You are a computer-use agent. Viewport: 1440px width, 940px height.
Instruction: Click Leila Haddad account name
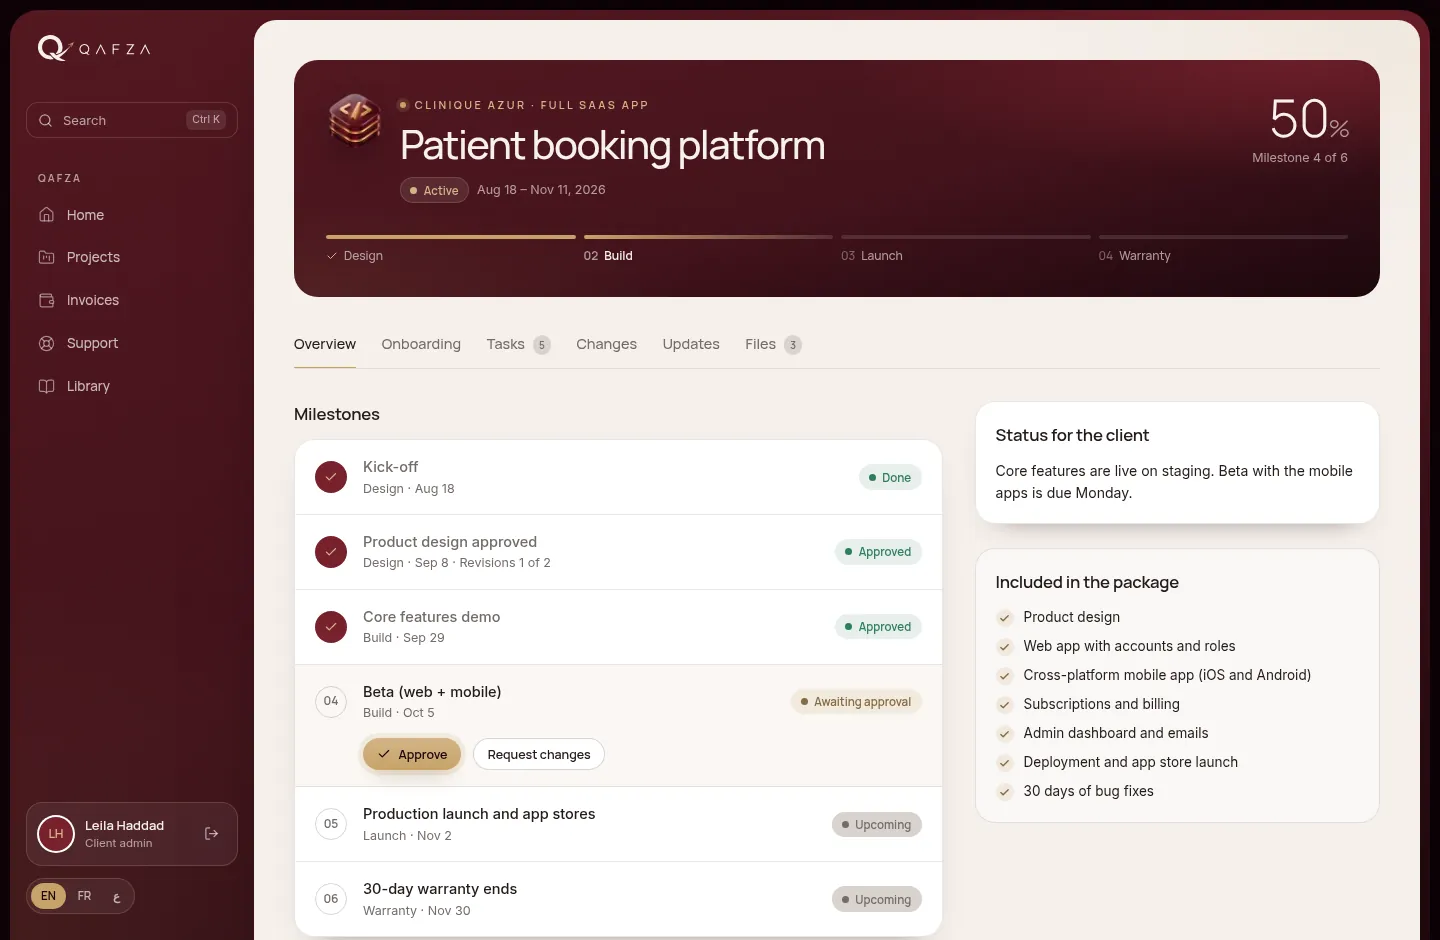pyautogui.click(x=124, y=826)
